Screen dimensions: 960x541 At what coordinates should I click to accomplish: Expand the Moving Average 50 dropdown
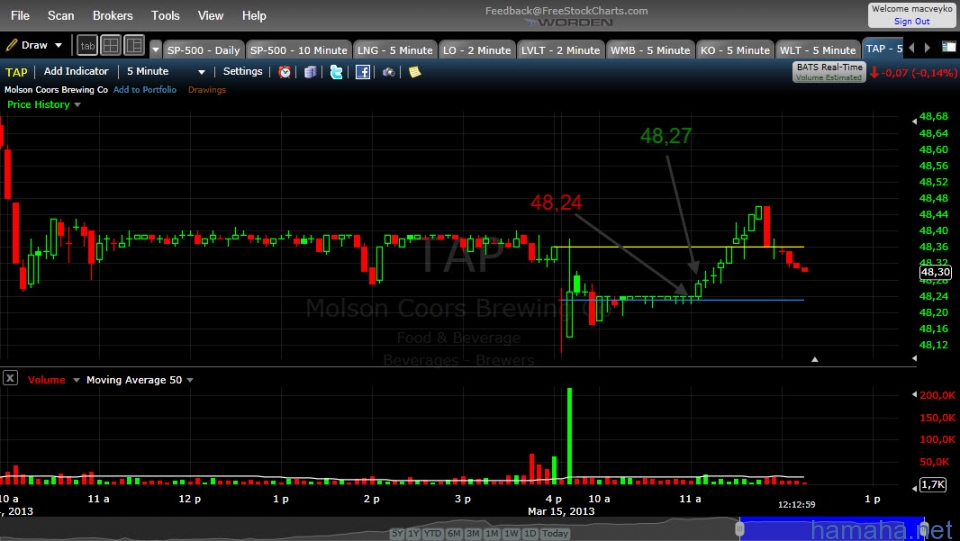(x=190, y=380)
